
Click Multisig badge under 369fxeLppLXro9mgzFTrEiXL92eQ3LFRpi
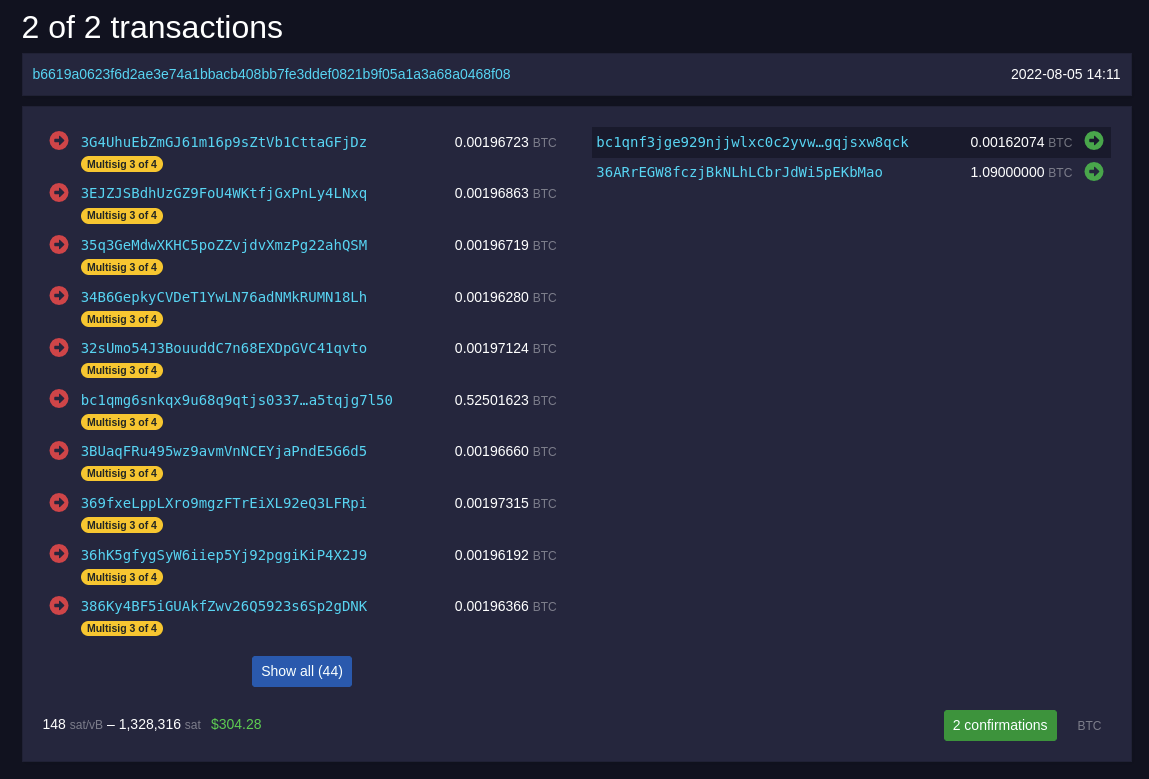coord(122,525)
